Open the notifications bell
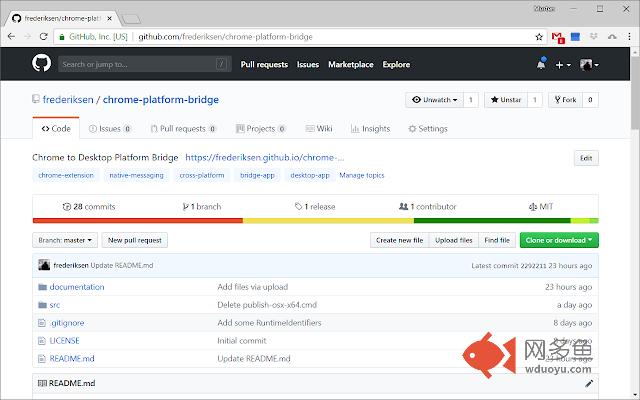This screenshot has width=640, height=400. pos(541,64)
